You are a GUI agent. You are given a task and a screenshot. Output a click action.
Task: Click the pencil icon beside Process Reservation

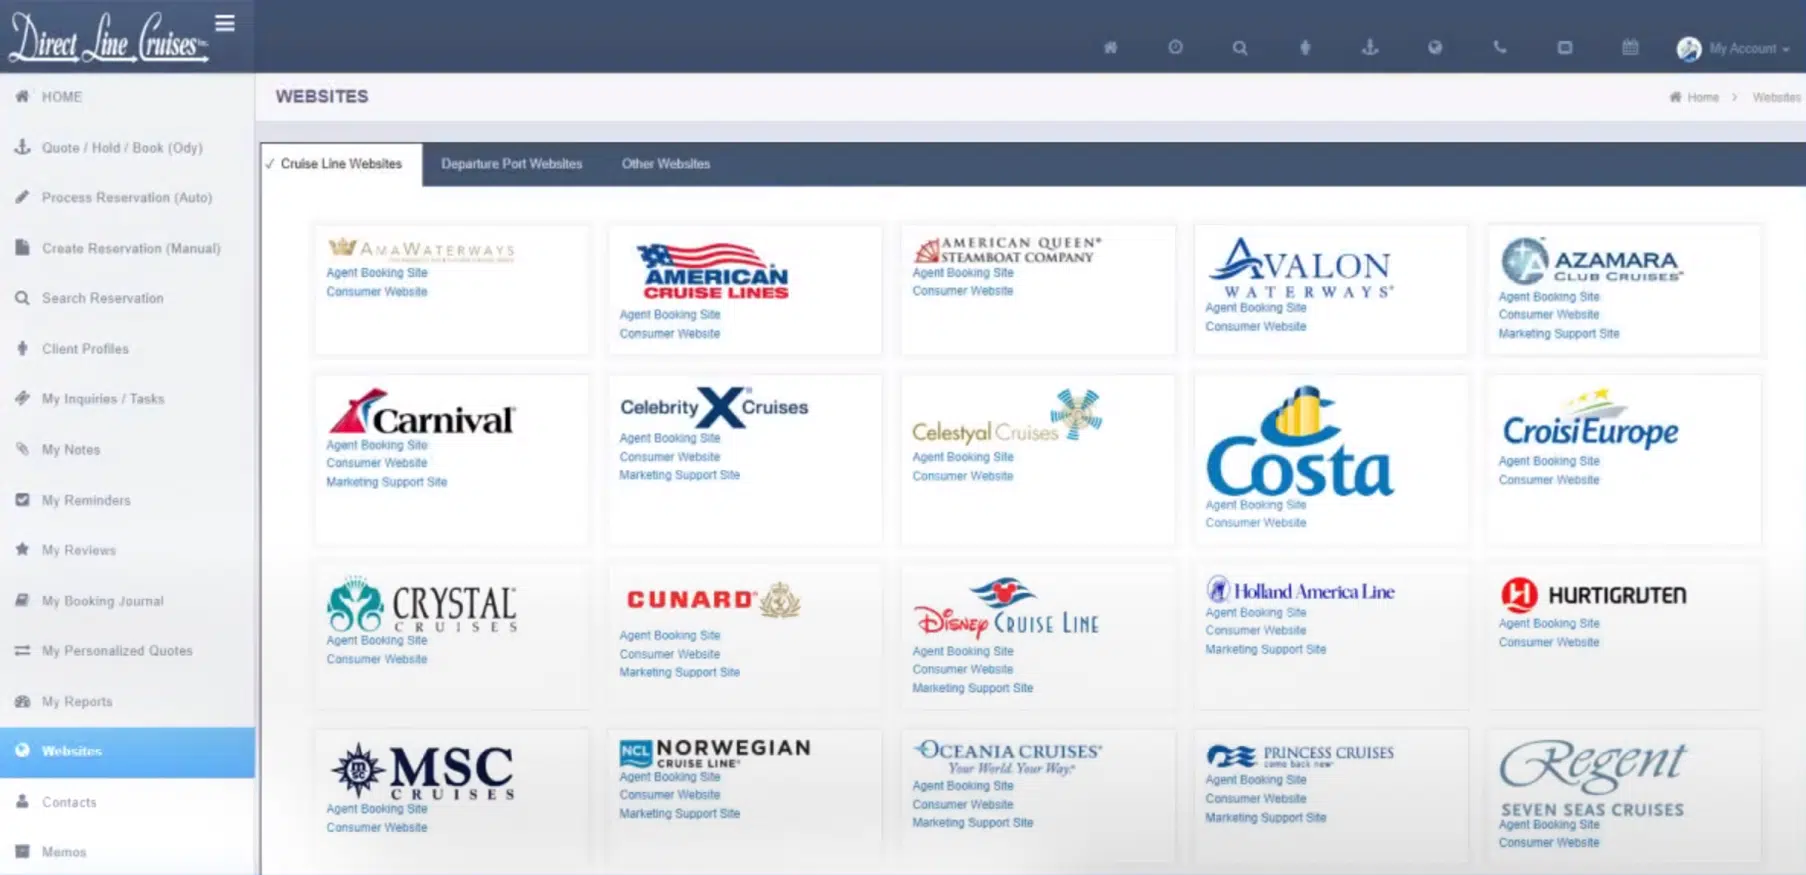pos(22,197)
